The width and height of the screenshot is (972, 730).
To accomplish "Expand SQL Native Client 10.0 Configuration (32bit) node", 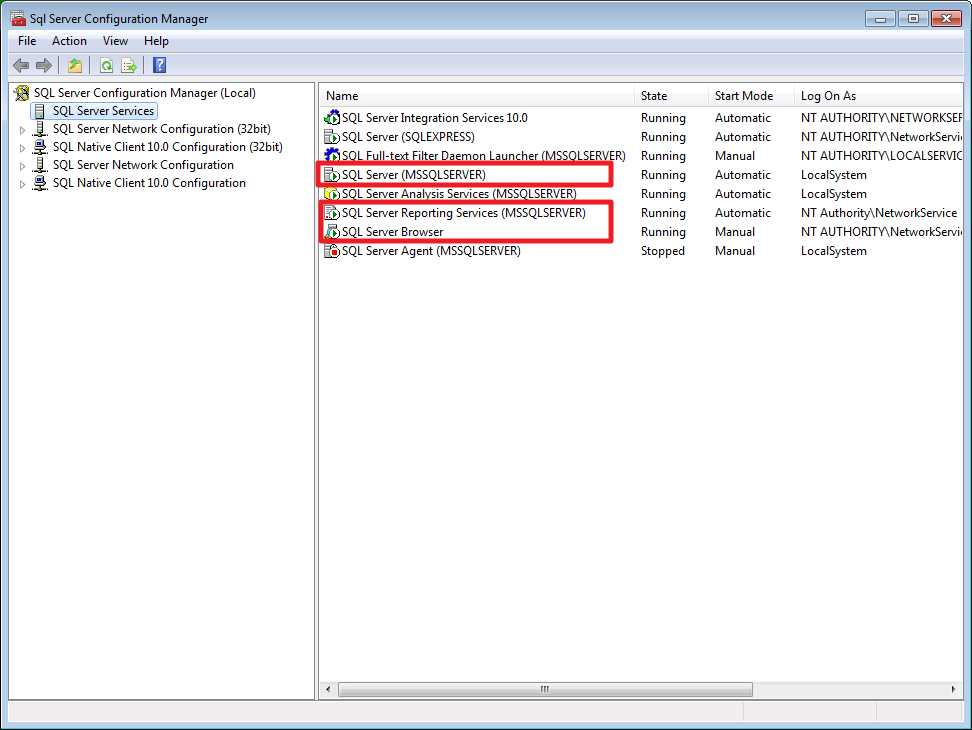I will [x=22, y=147].
